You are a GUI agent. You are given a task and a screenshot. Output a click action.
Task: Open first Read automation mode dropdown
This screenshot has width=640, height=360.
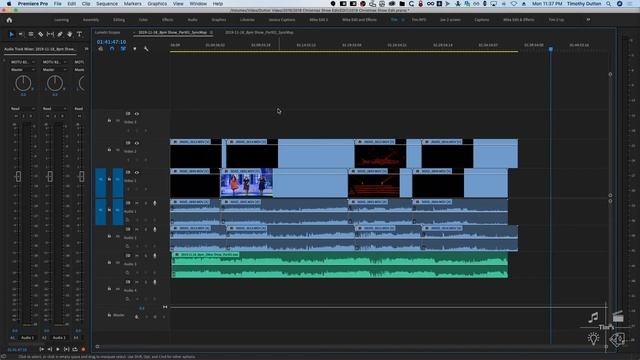(x=23, y=109)
